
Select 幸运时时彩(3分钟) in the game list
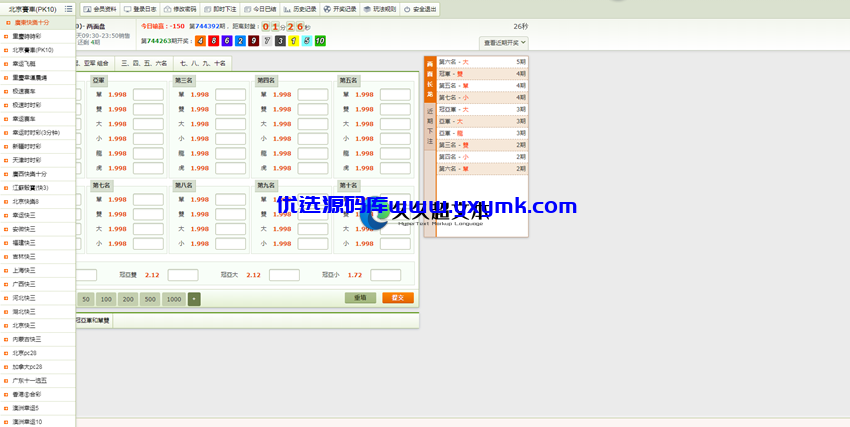click(38, 133)
